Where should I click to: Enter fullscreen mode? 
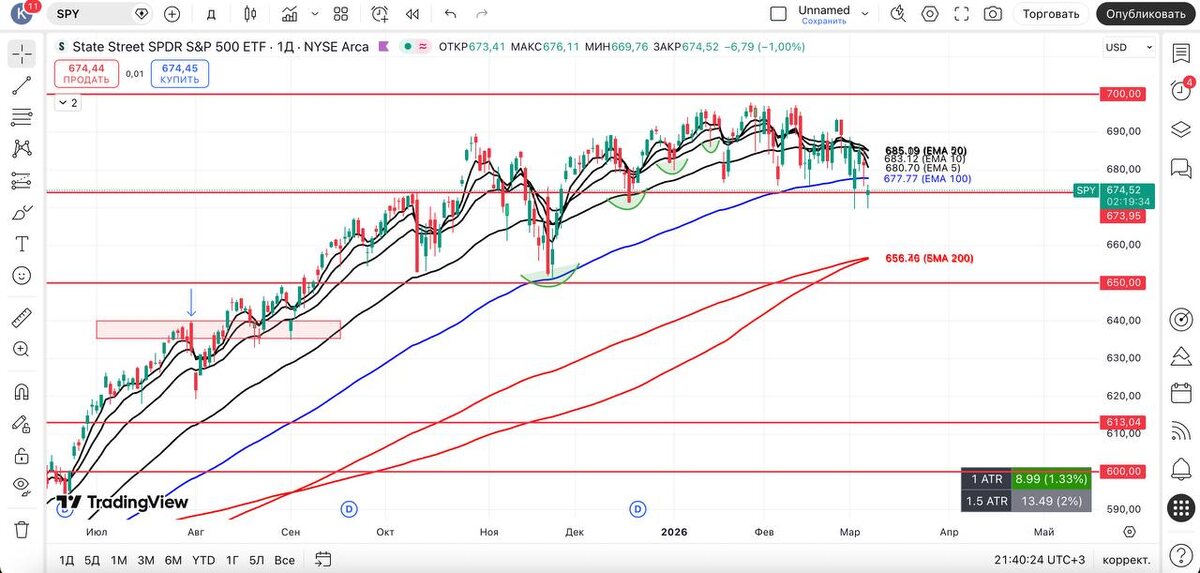click(962, 14)
